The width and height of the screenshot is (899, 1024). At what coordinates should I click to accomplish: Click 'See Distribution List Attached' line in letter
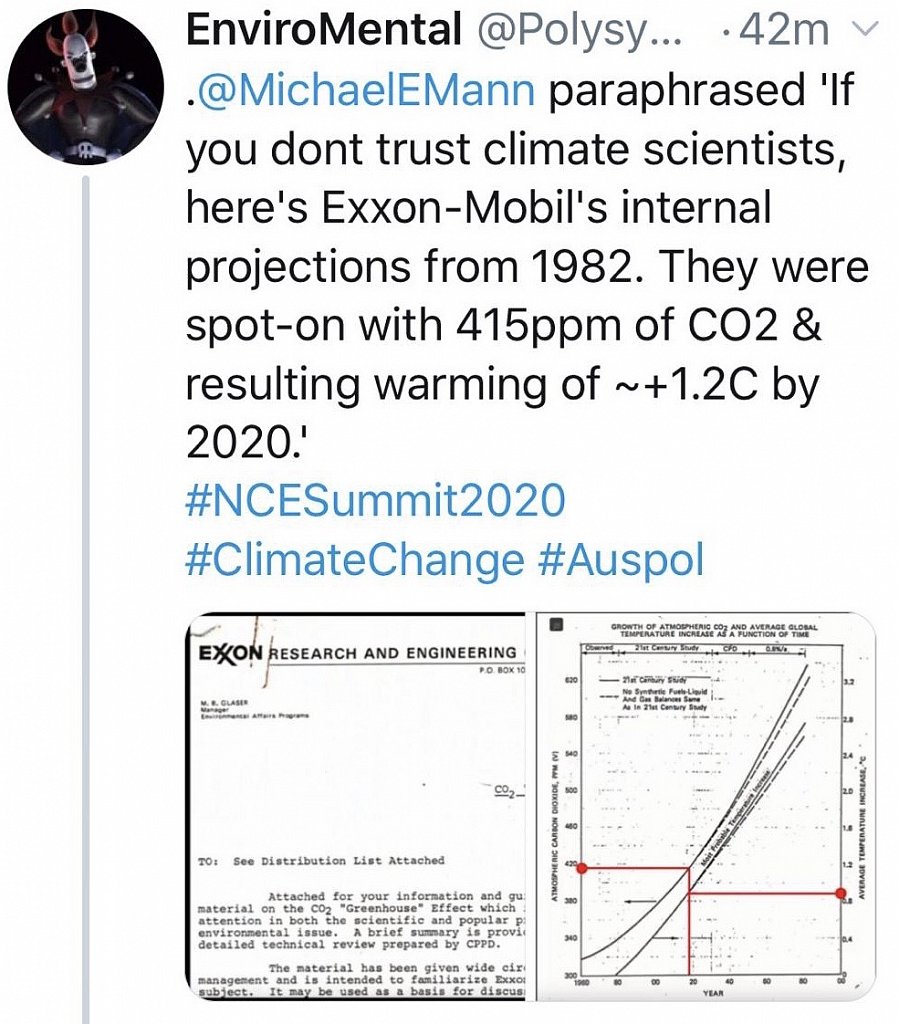pos(338,860)
